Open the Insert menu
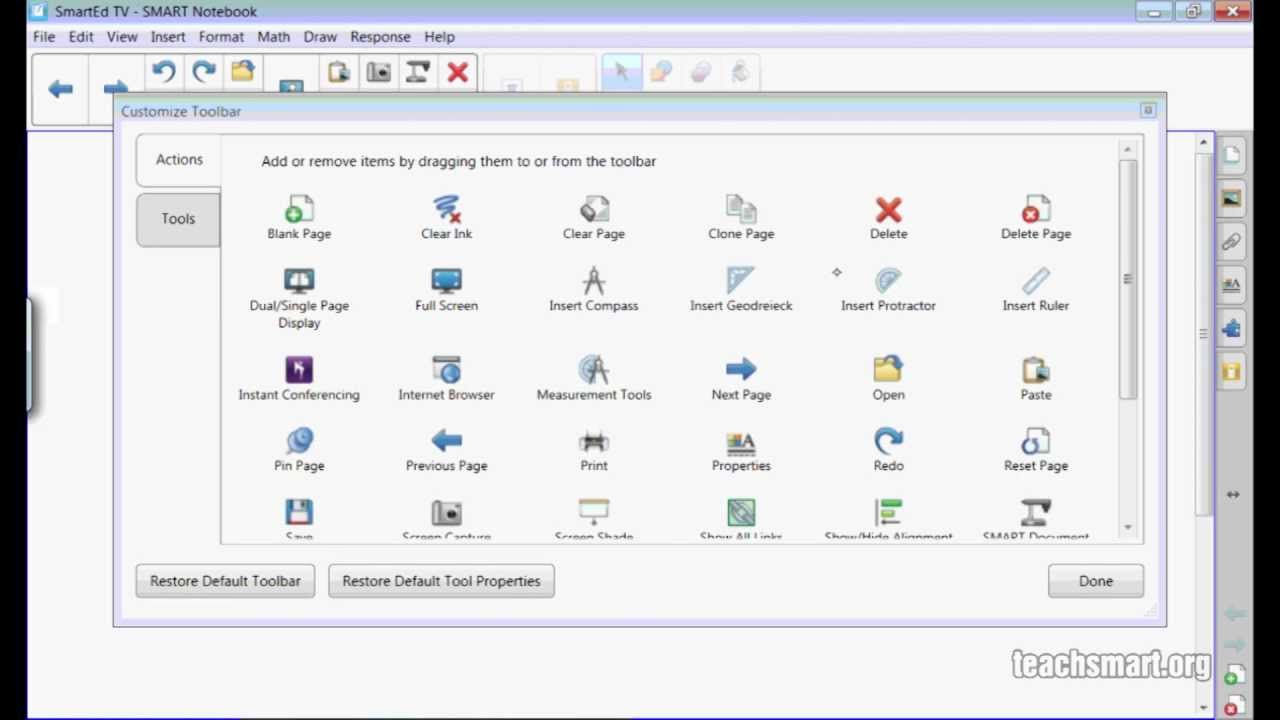Viewport: 1280px width, 720px height. (168, 37)
